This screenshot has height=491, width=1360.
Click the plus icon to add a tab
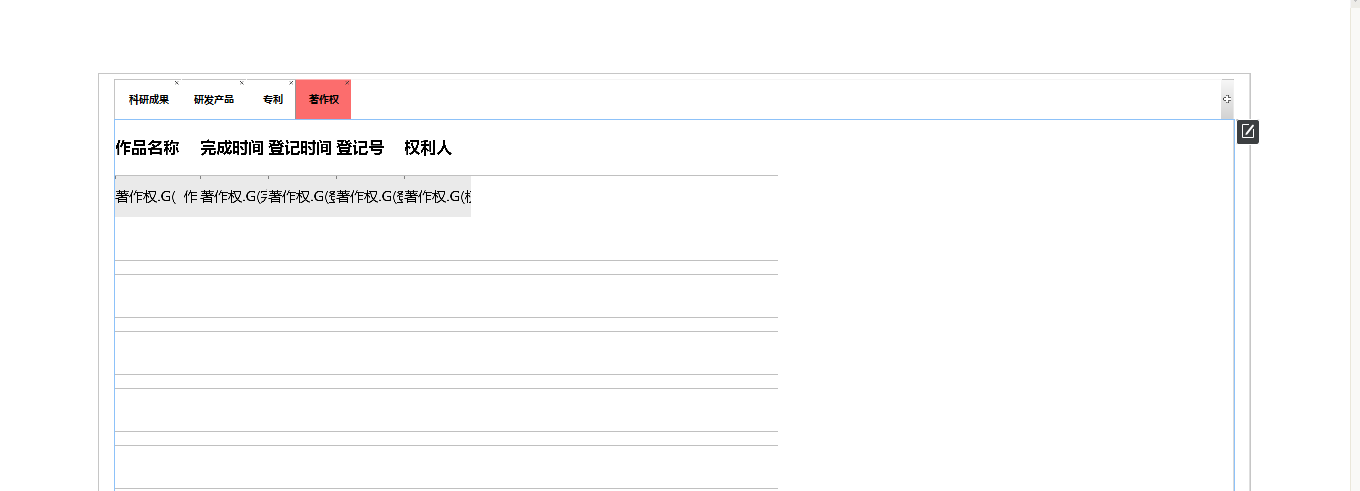pos(1227,100)
